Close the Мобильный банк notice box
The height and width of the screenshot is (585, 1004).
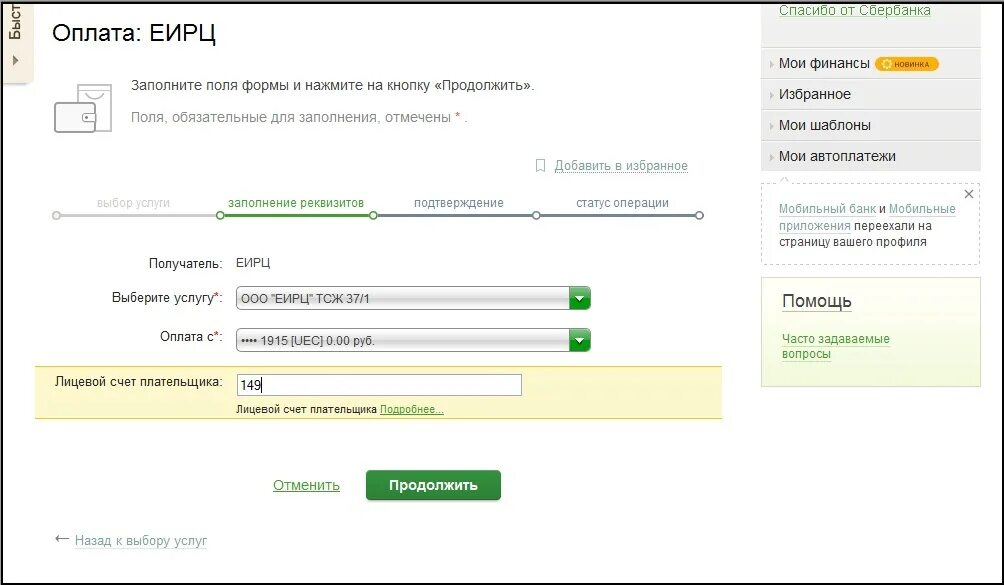(969, 194)
